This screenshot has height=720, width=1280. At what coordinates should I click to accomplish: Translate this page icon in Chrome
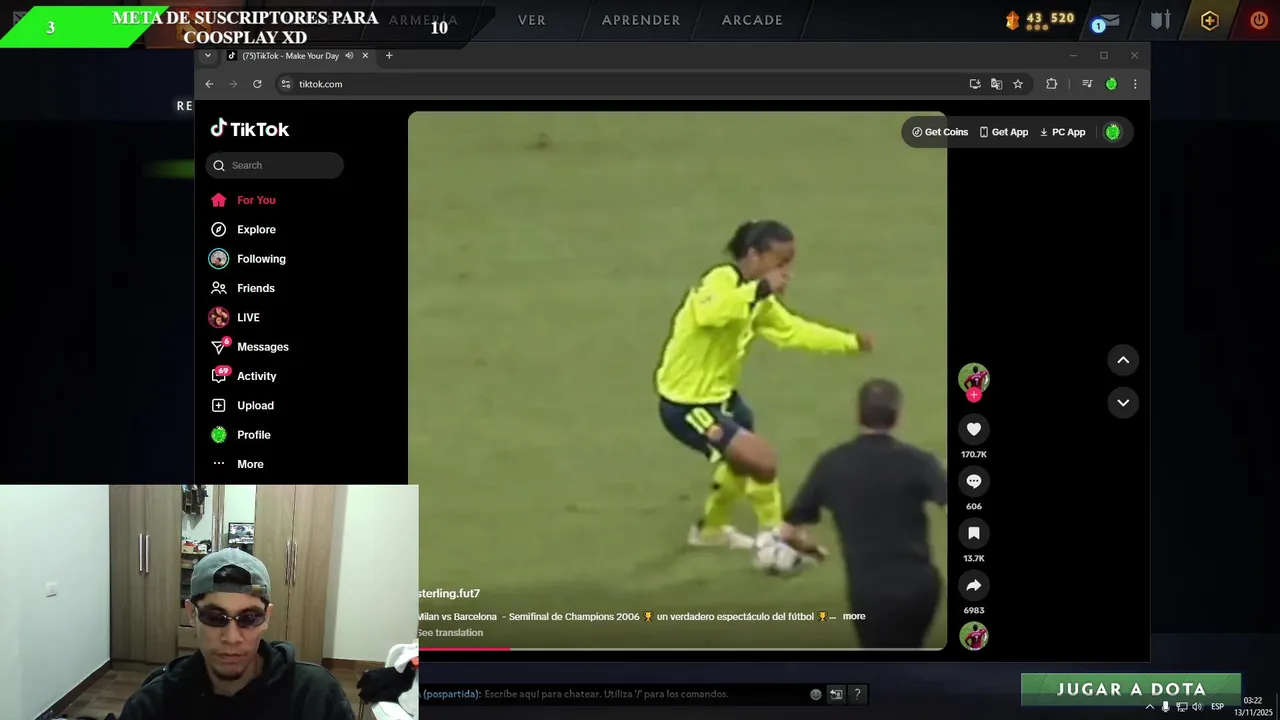click(x=996, y=84)
